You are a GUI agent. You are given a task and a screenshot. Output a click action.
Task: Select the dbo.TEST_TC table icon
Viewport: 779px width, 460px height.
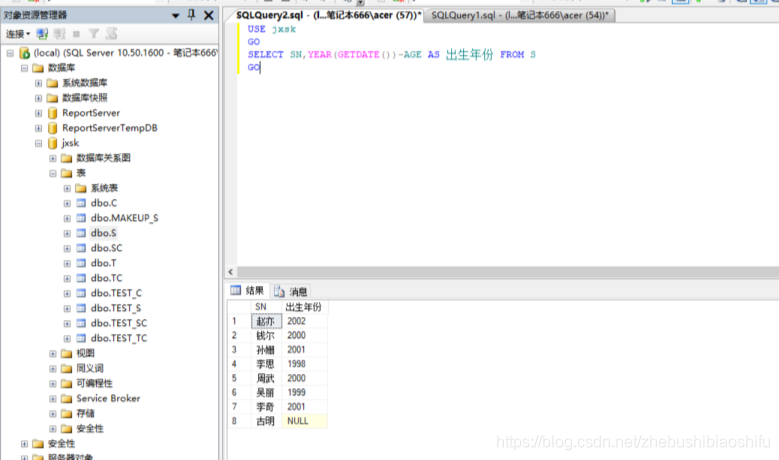pyautogui.click(x=81, y=338)
